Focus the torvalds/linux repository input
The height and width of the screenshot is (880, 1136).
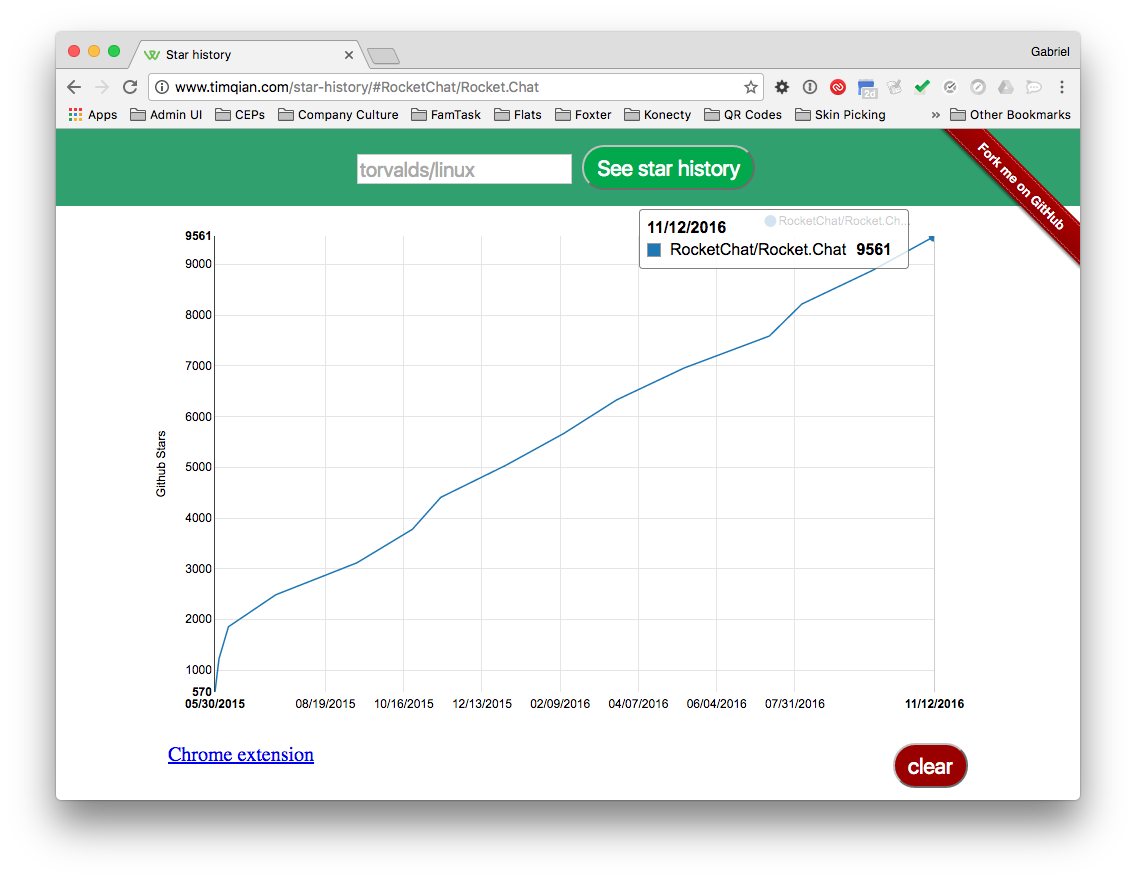pyautogui.click(x=464, y=169)
